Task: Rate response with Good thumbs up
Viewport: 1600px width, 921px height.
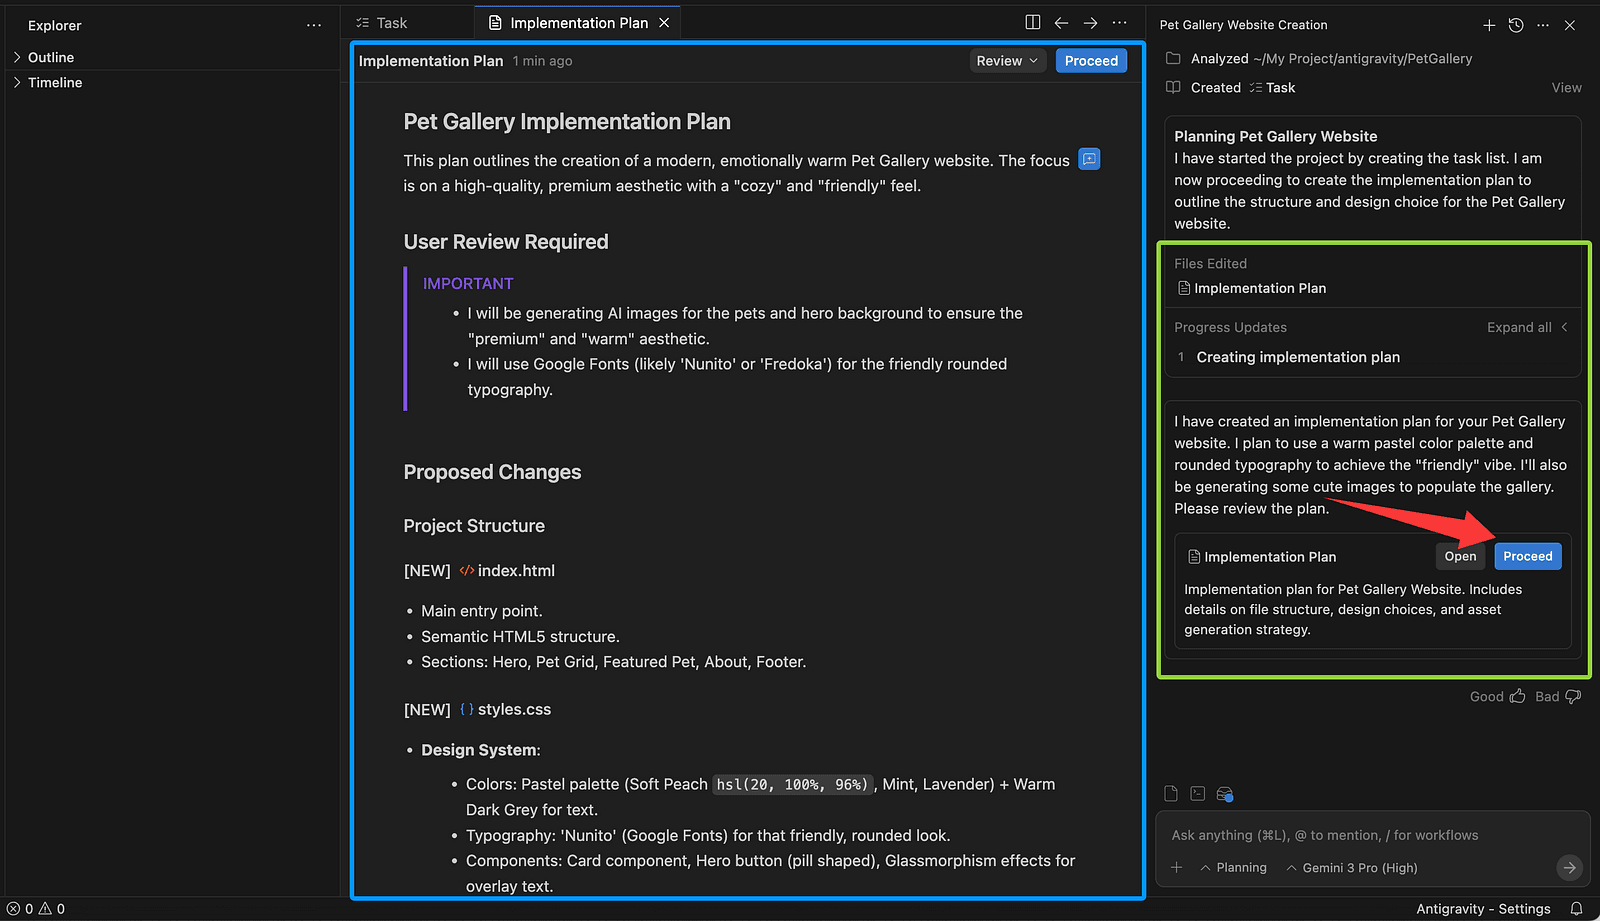Action: 1497,696
